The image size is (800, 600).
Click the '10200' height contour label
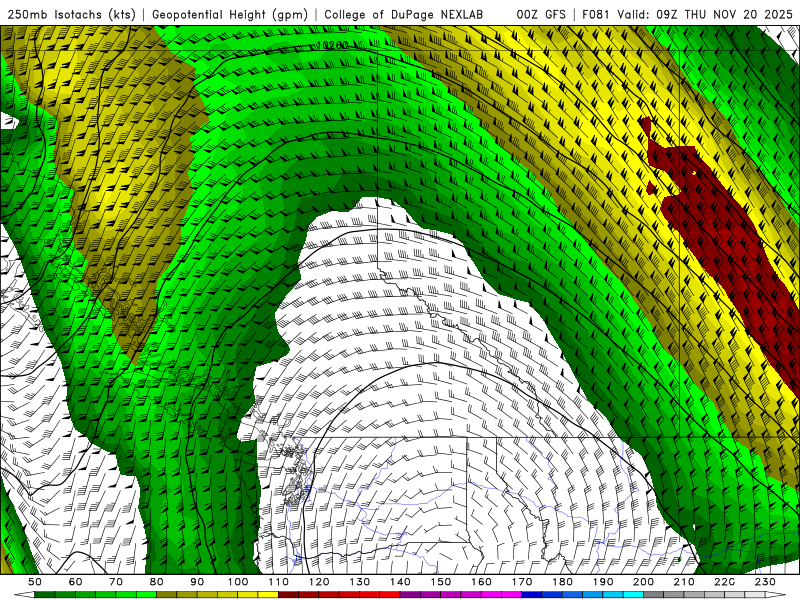click(332, 45)
